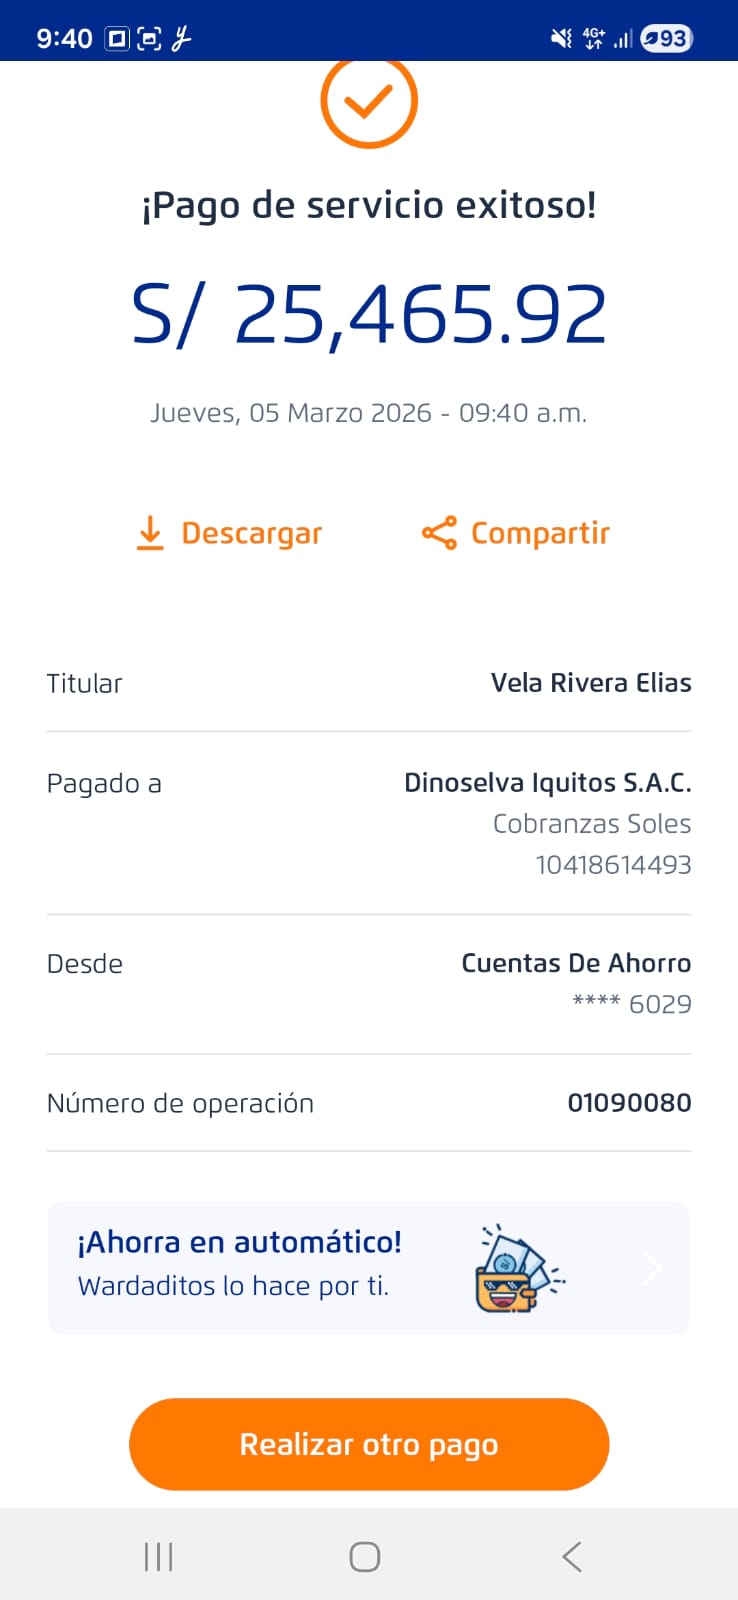Screen dimensions: 738x1600
Task: Expand the Ahorra en automático chevron
Action: (653, 1268)
